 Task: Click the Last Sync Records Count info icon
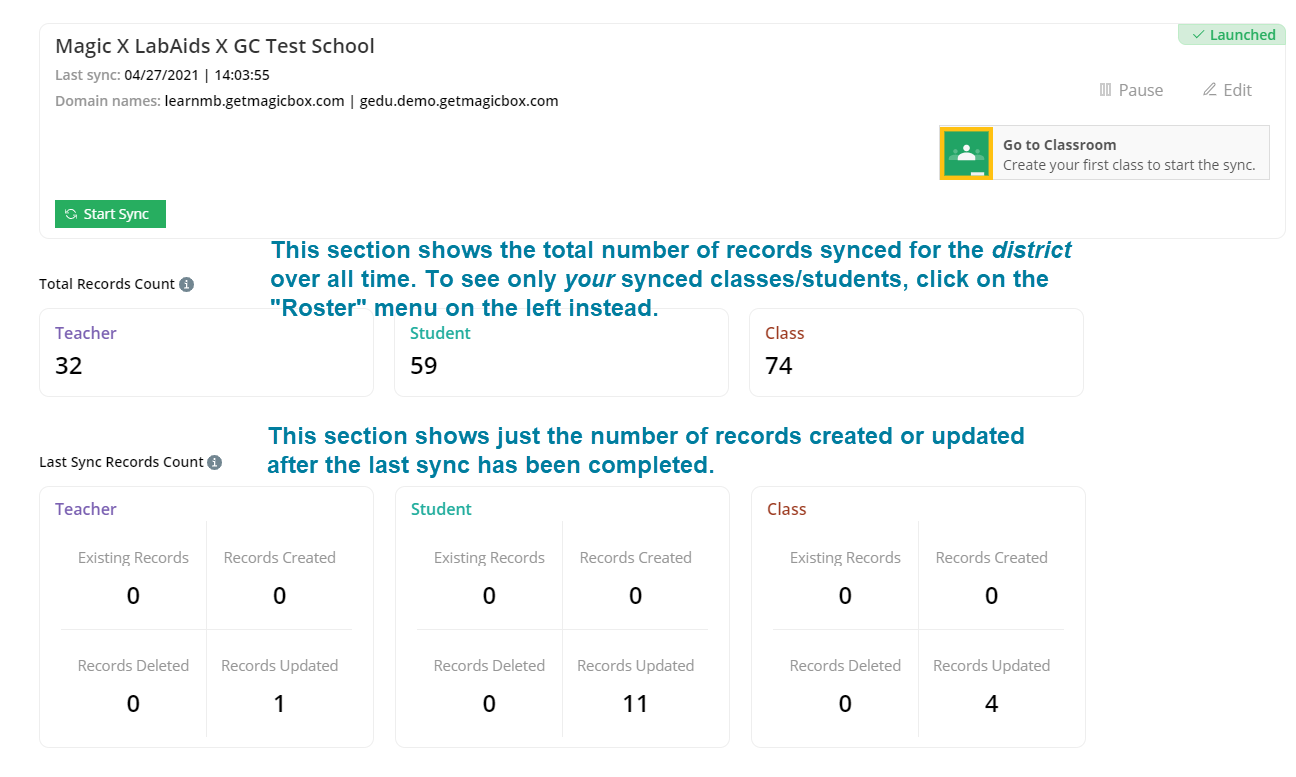click(213, 462)
